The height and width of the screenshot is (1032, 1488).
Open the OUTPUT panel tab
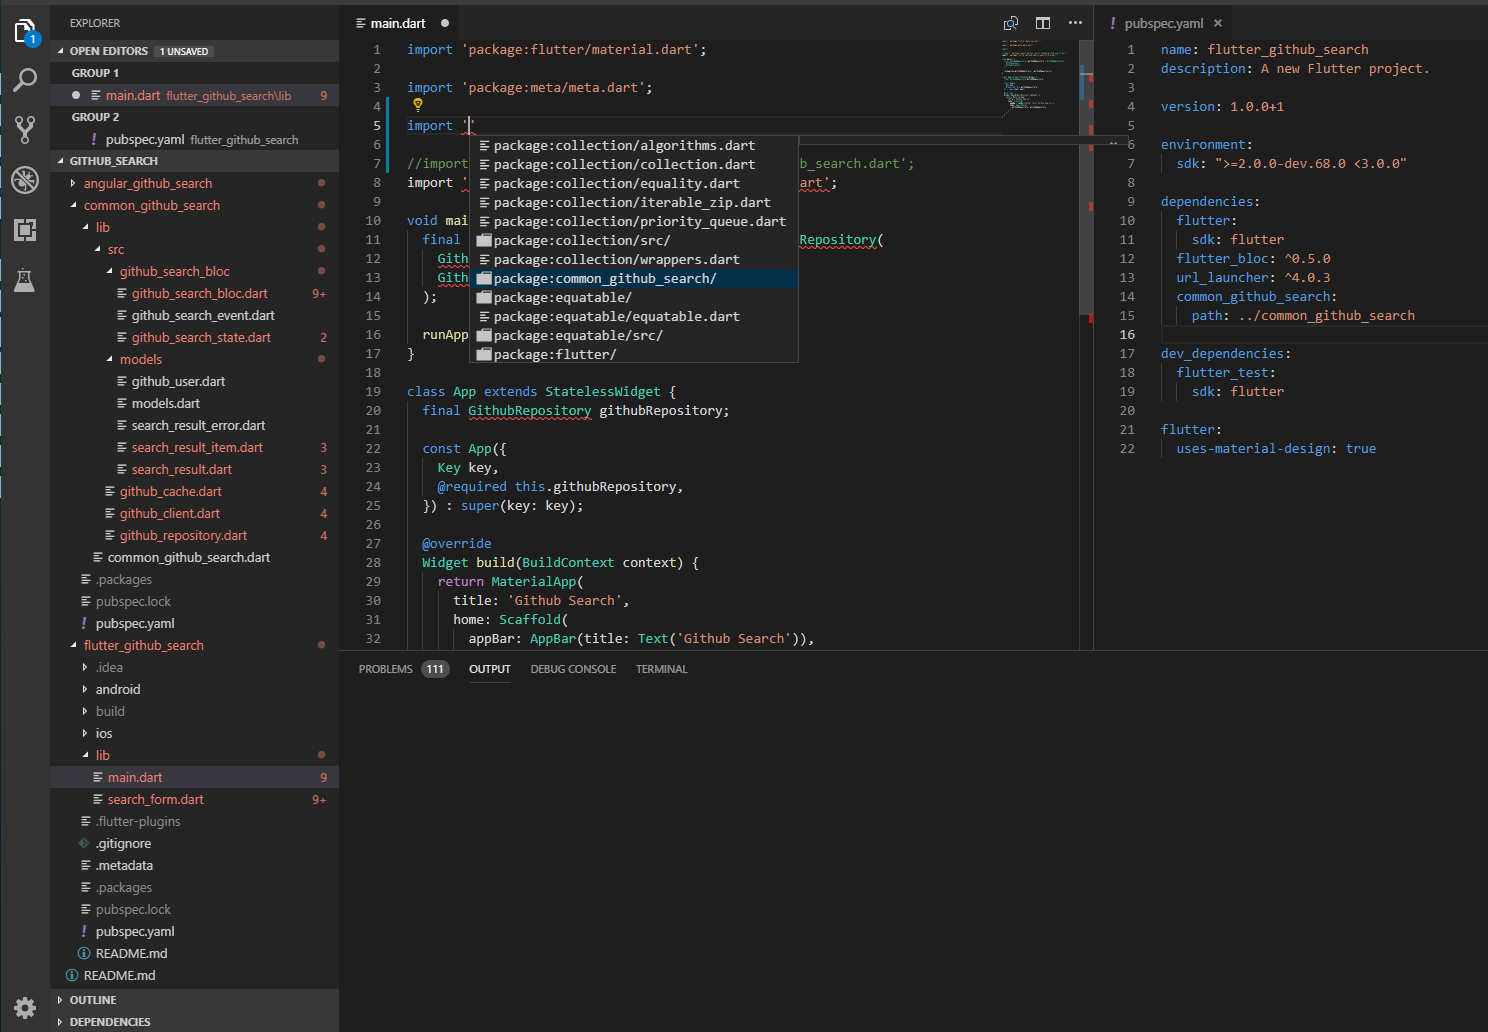[x=490, y=669]
